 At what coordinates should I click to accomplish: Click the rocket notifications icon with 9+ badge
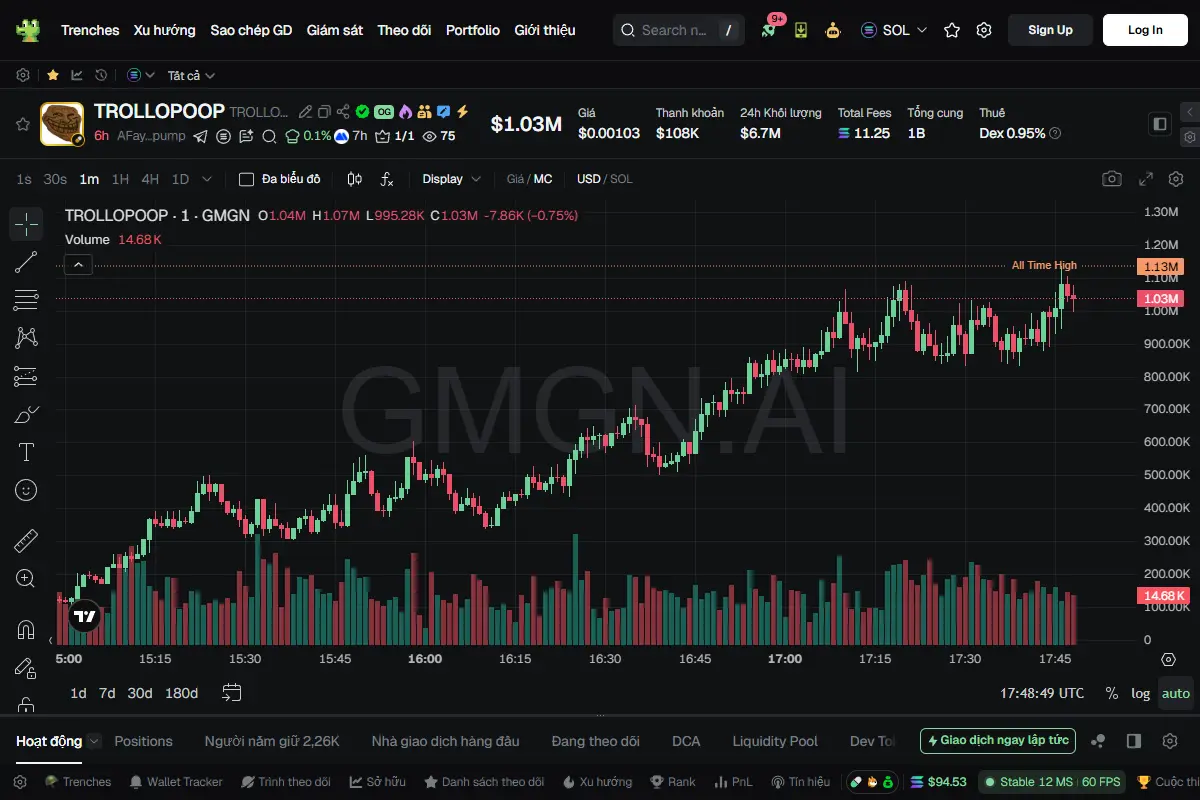point(769,30)
